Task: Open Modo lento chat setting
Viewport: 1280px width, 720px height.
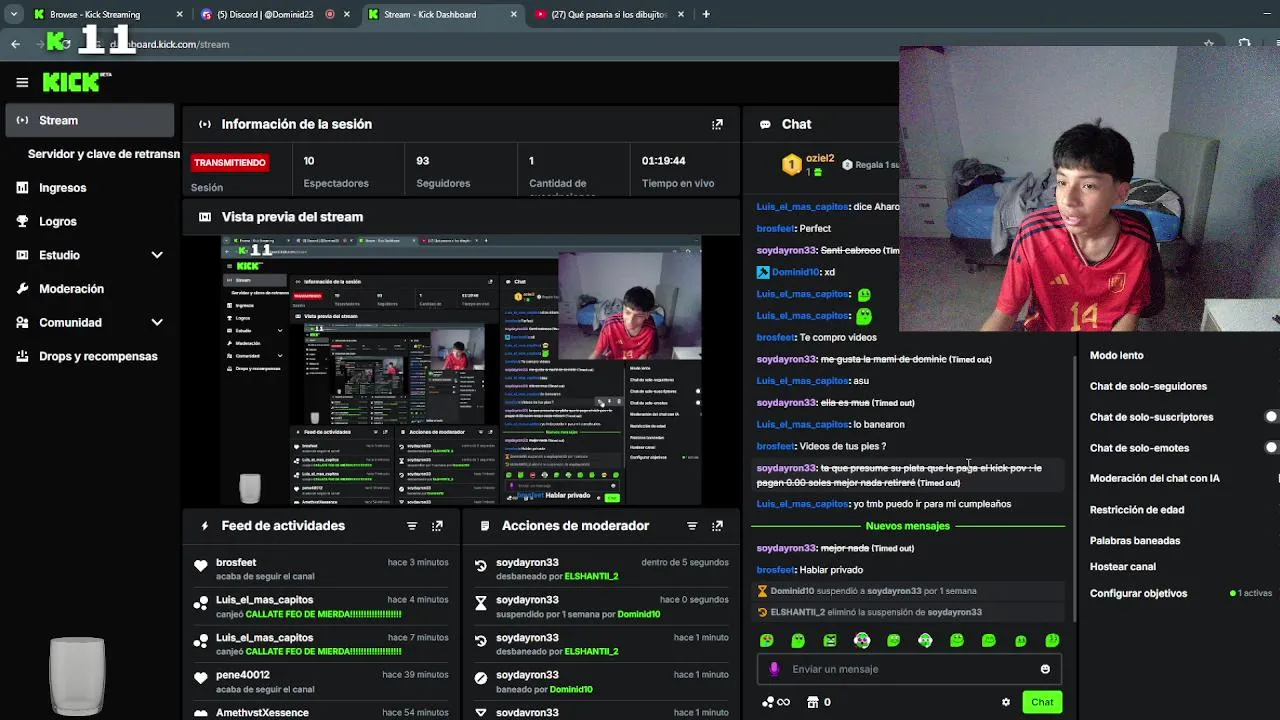Action: [1116, 356]
